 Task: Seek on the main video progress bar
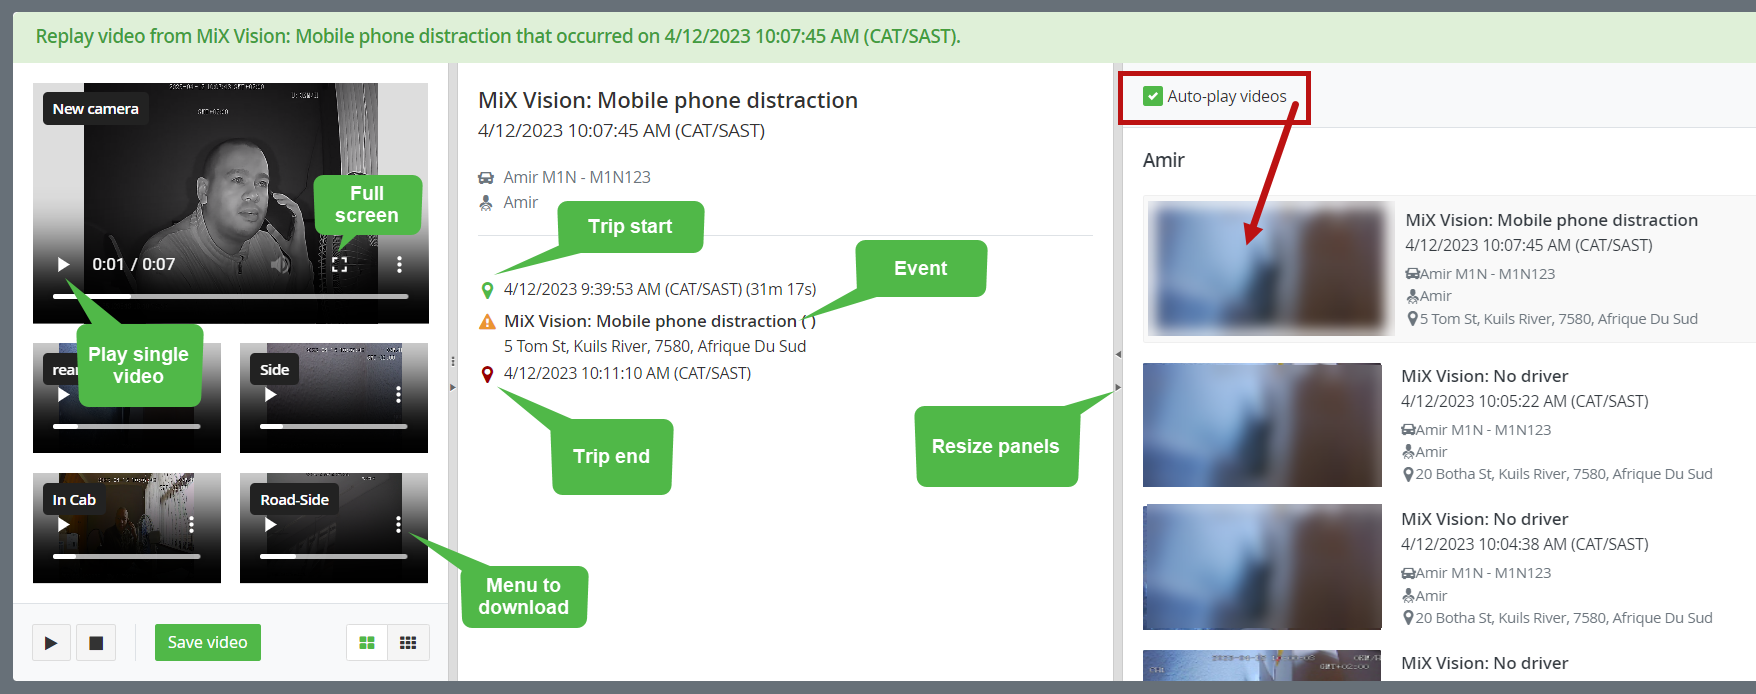point(230,296)
